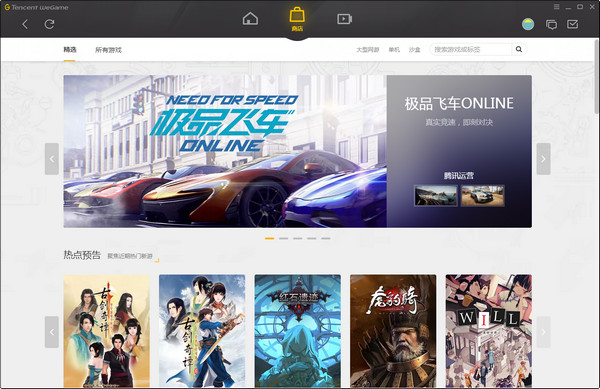
Task: Click the game search input field
Action: (x=471, y=49)
